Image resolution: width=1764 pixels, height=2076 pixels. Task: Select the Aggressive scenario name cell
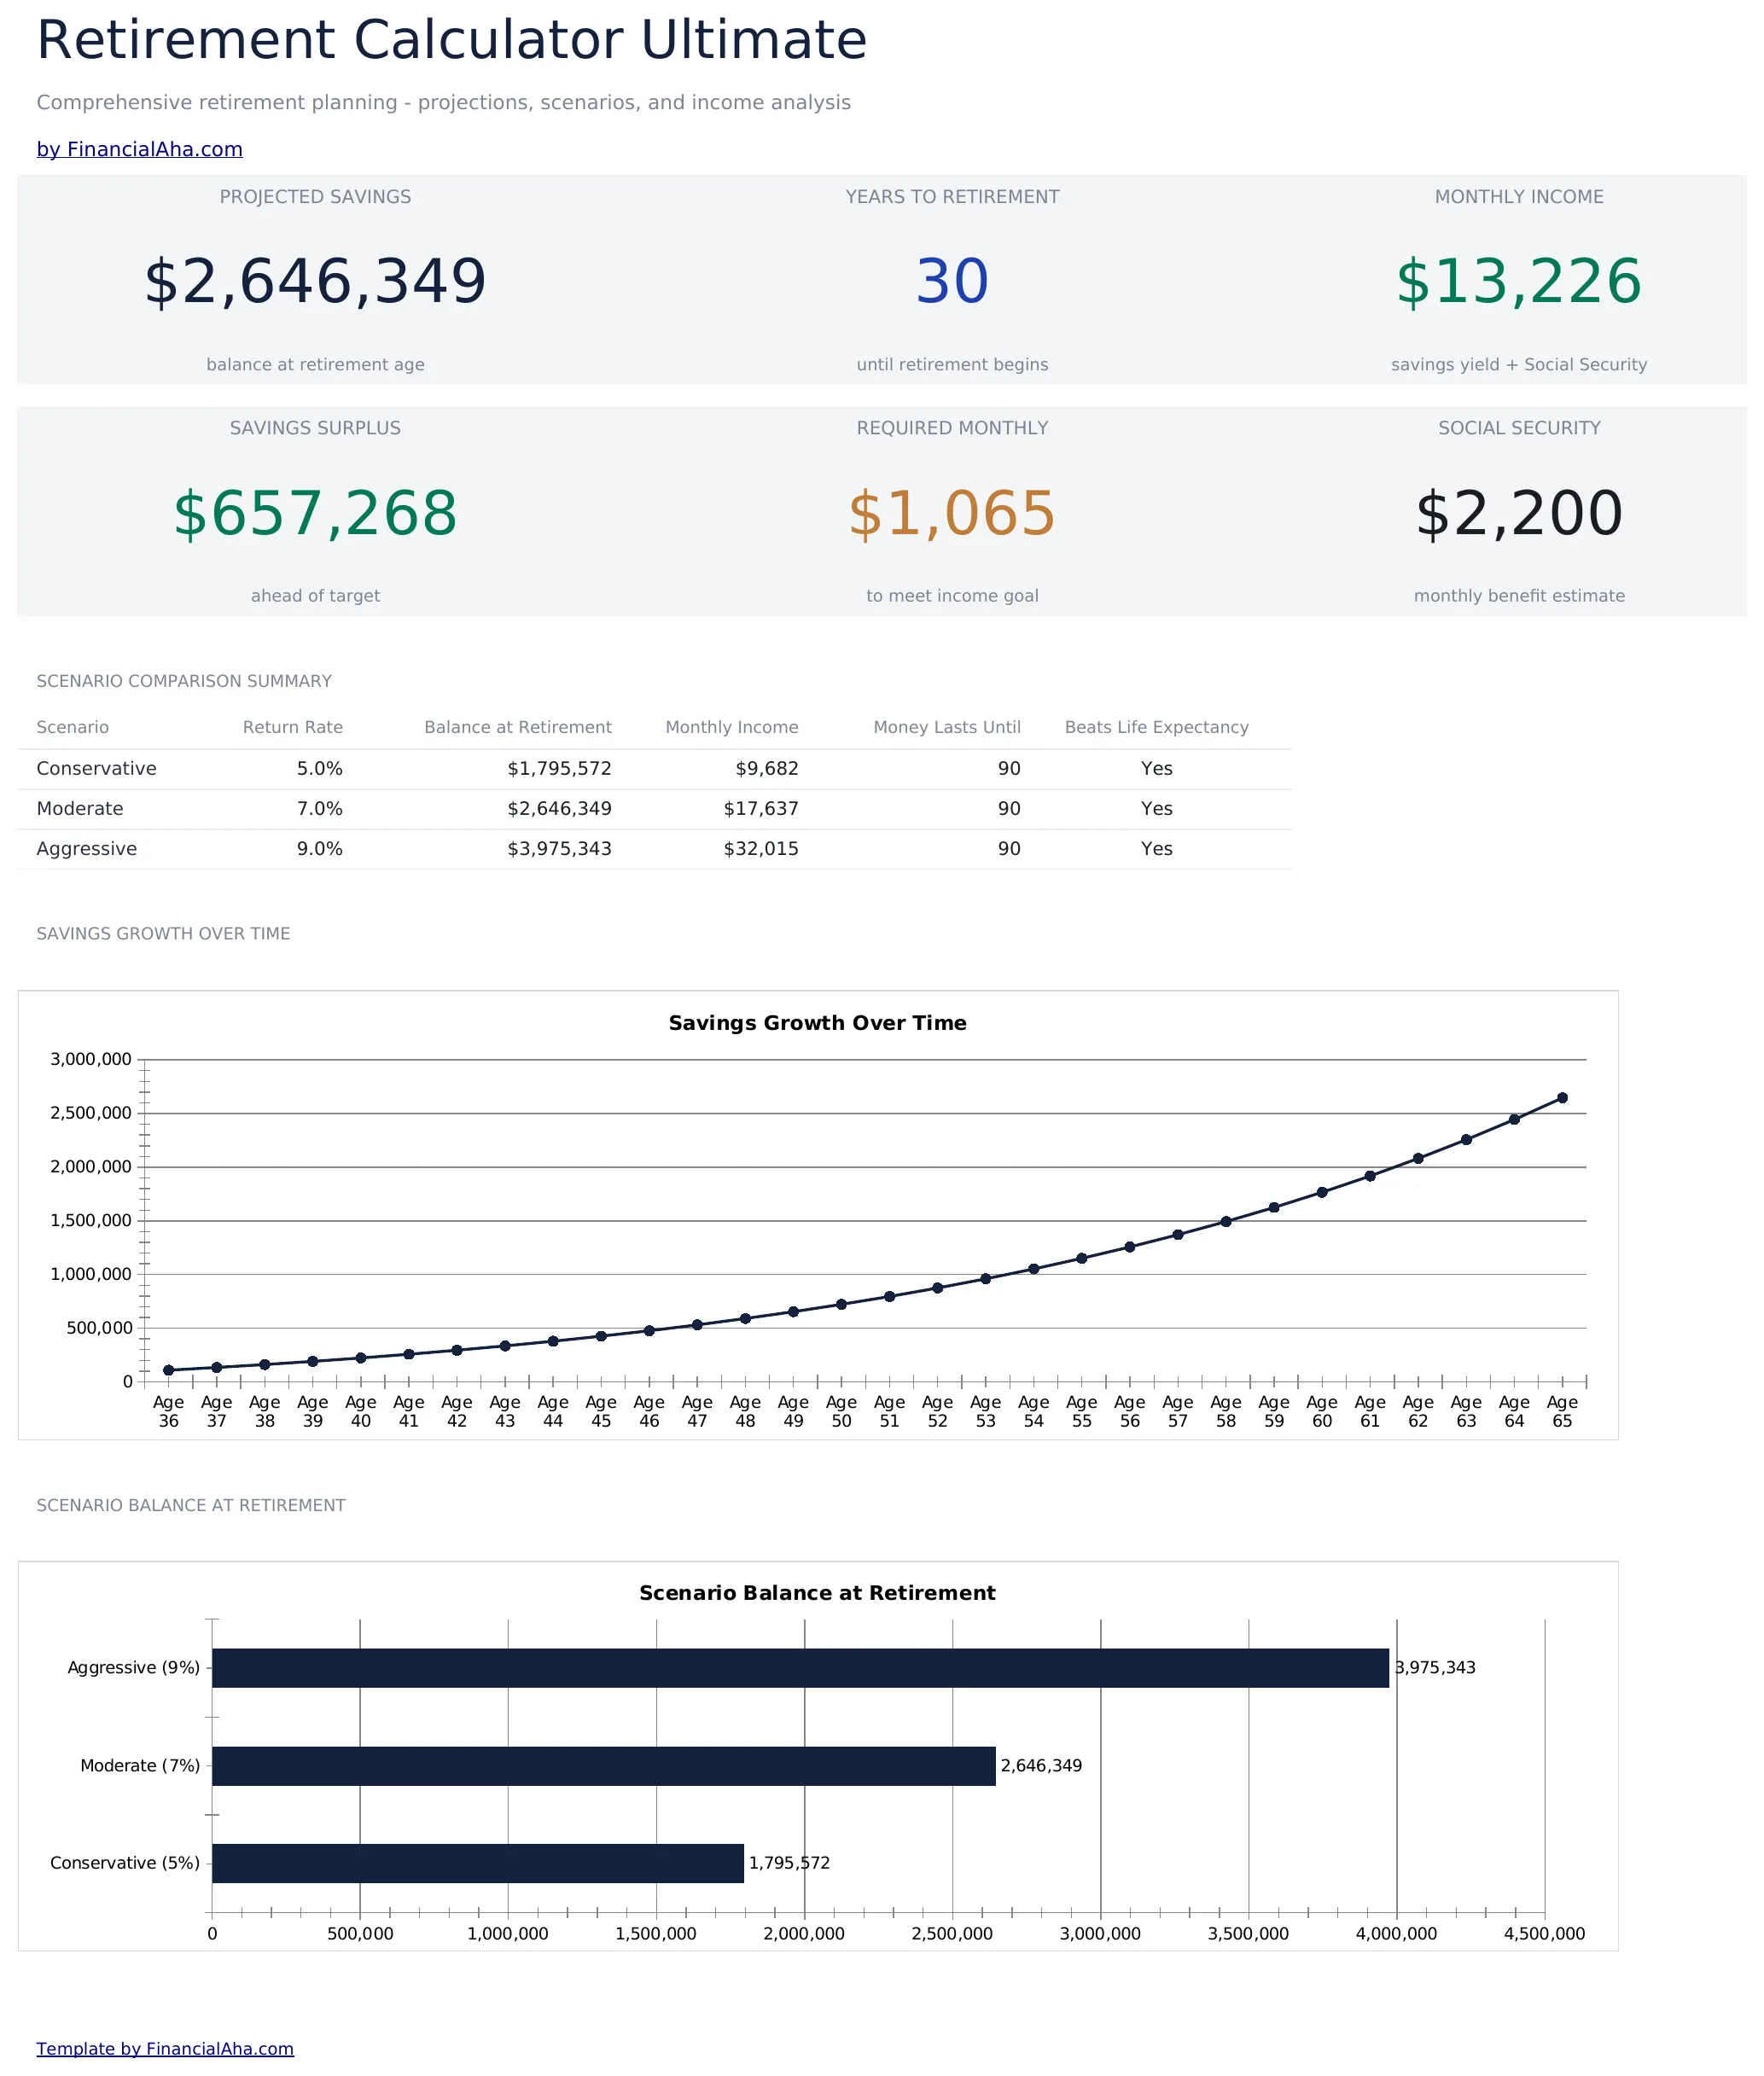click(x=87, y=848)
